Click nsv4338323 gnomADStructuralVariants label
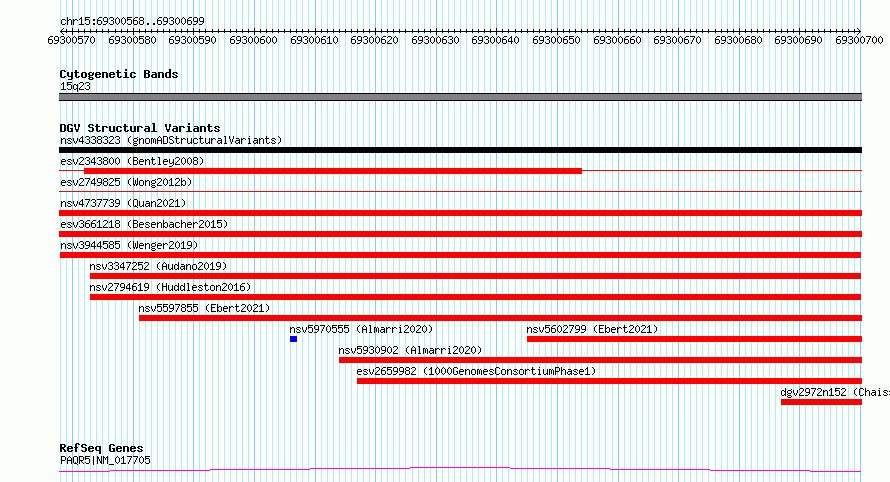Viewport: 890px width, 482px height. (171, 140)
